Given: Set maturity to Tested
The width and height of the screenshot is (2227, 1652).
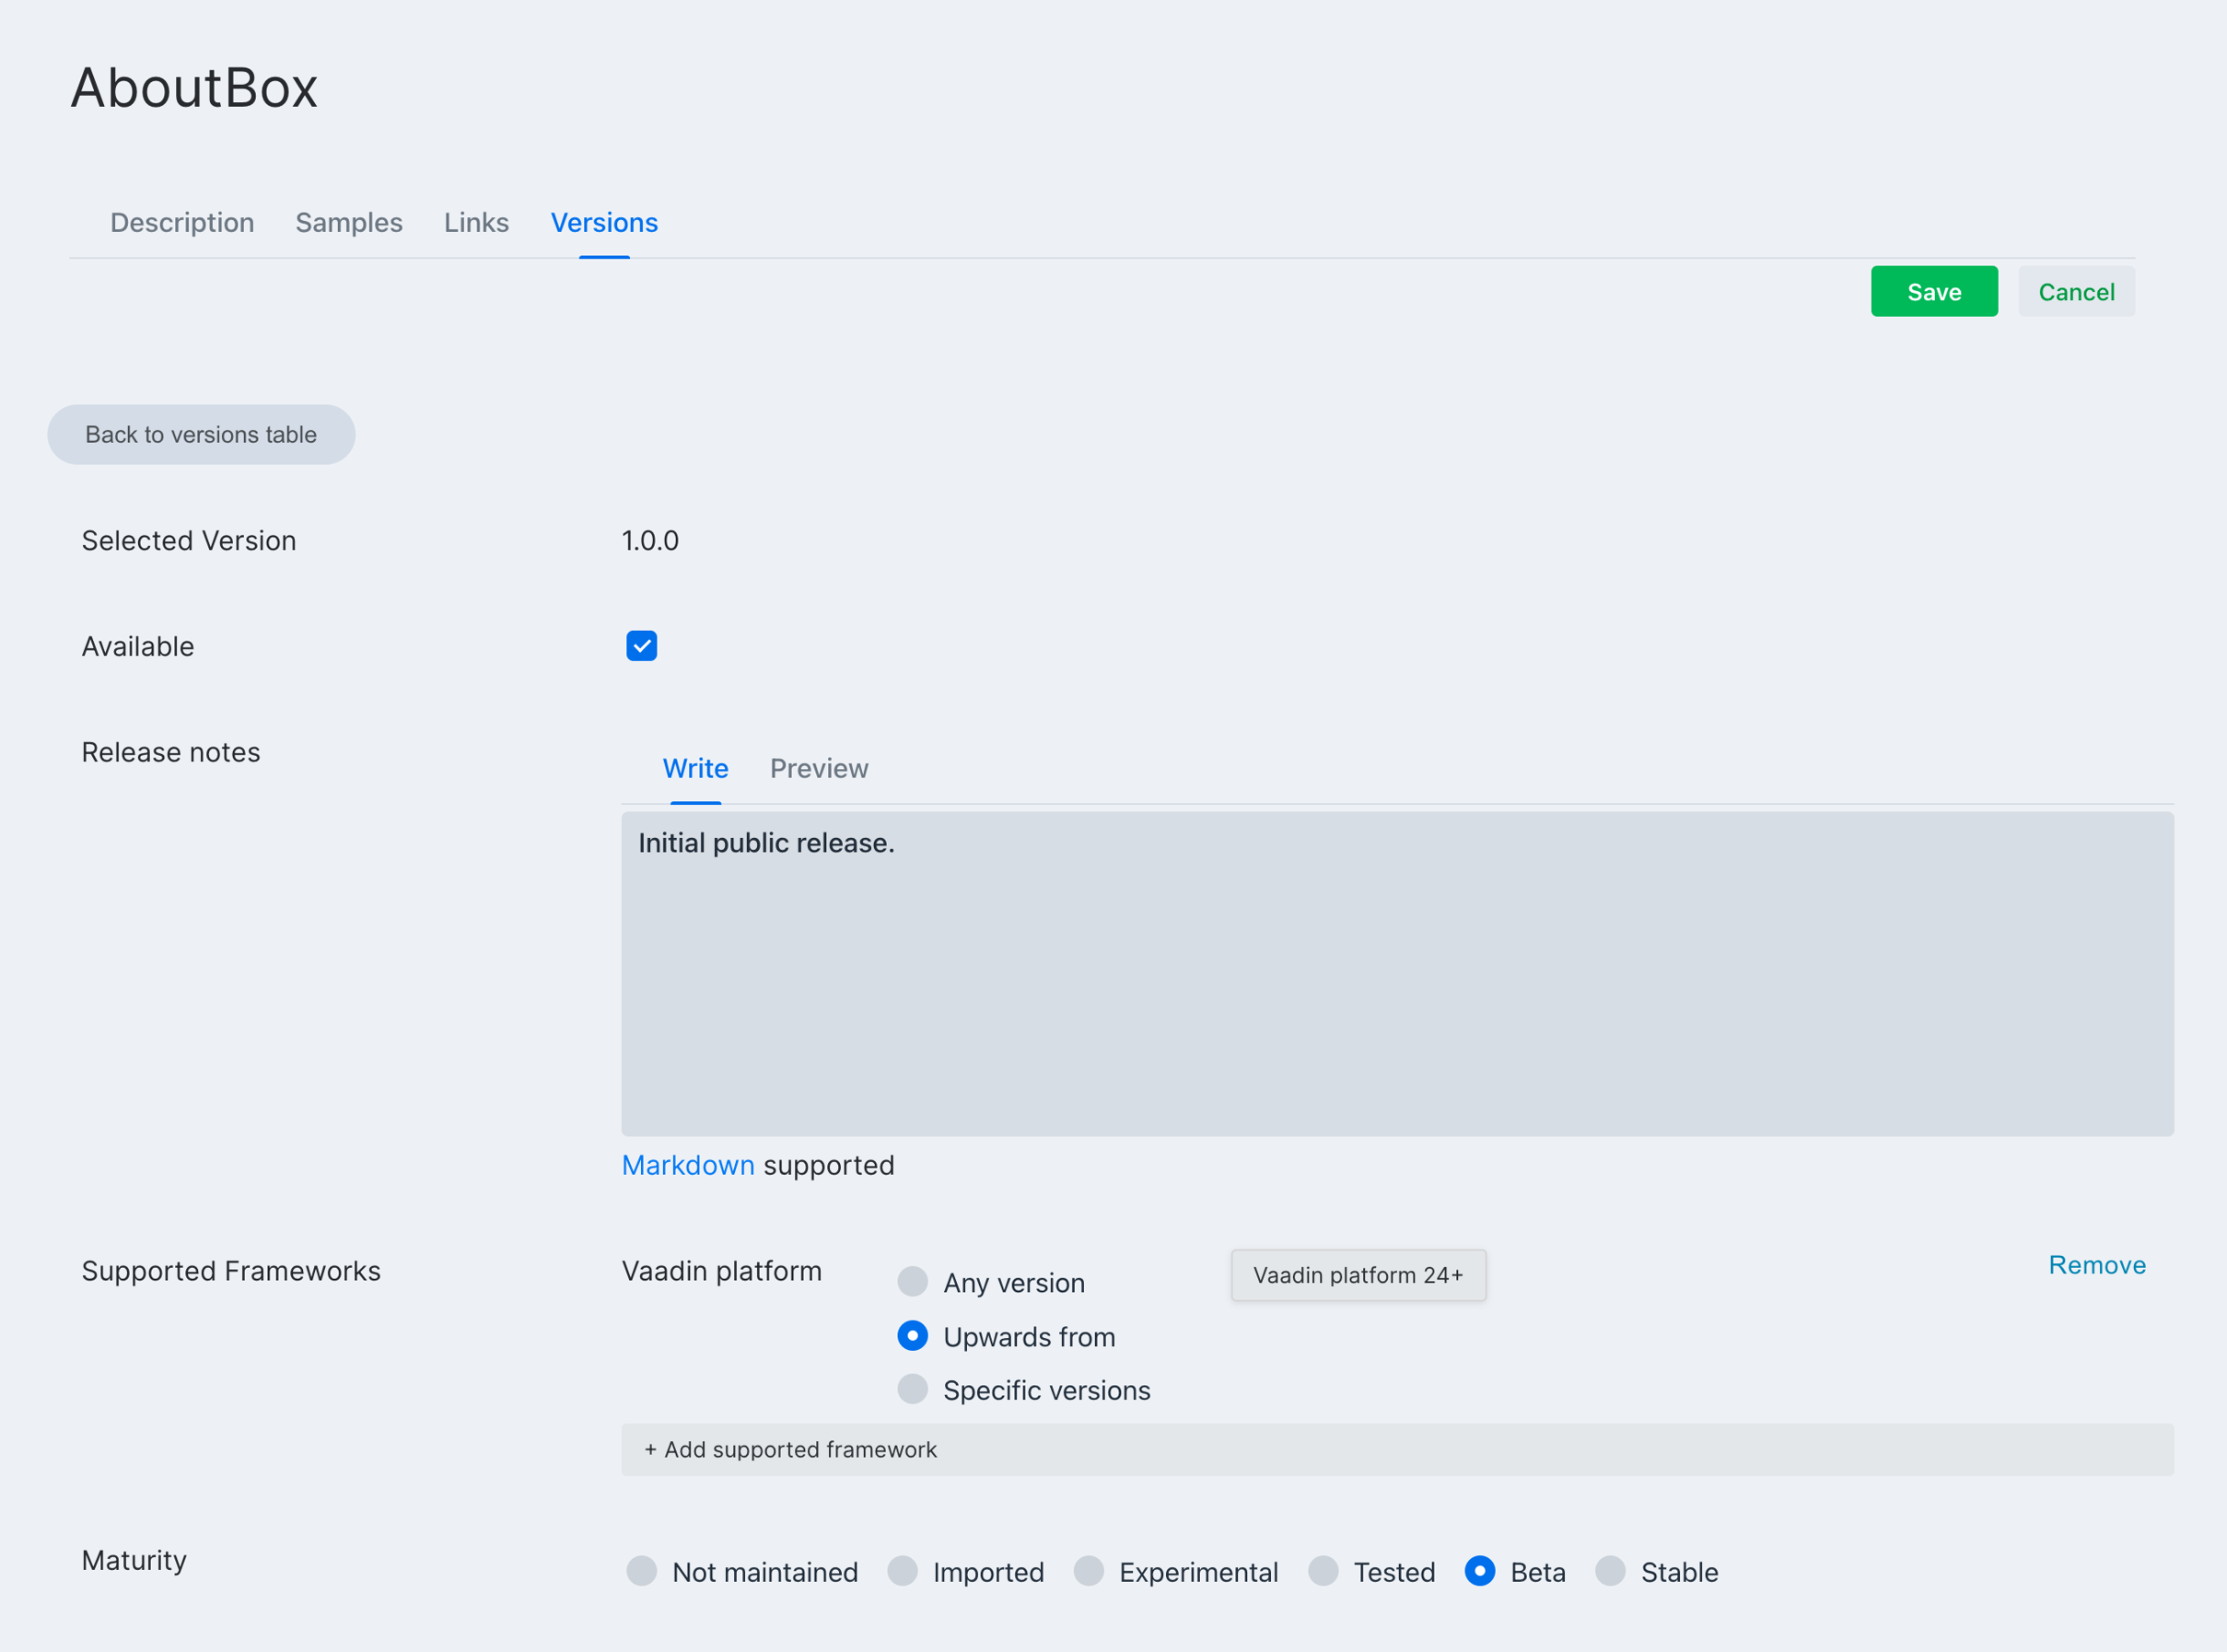Looking at the screenshot, I should (1323, 1571).
